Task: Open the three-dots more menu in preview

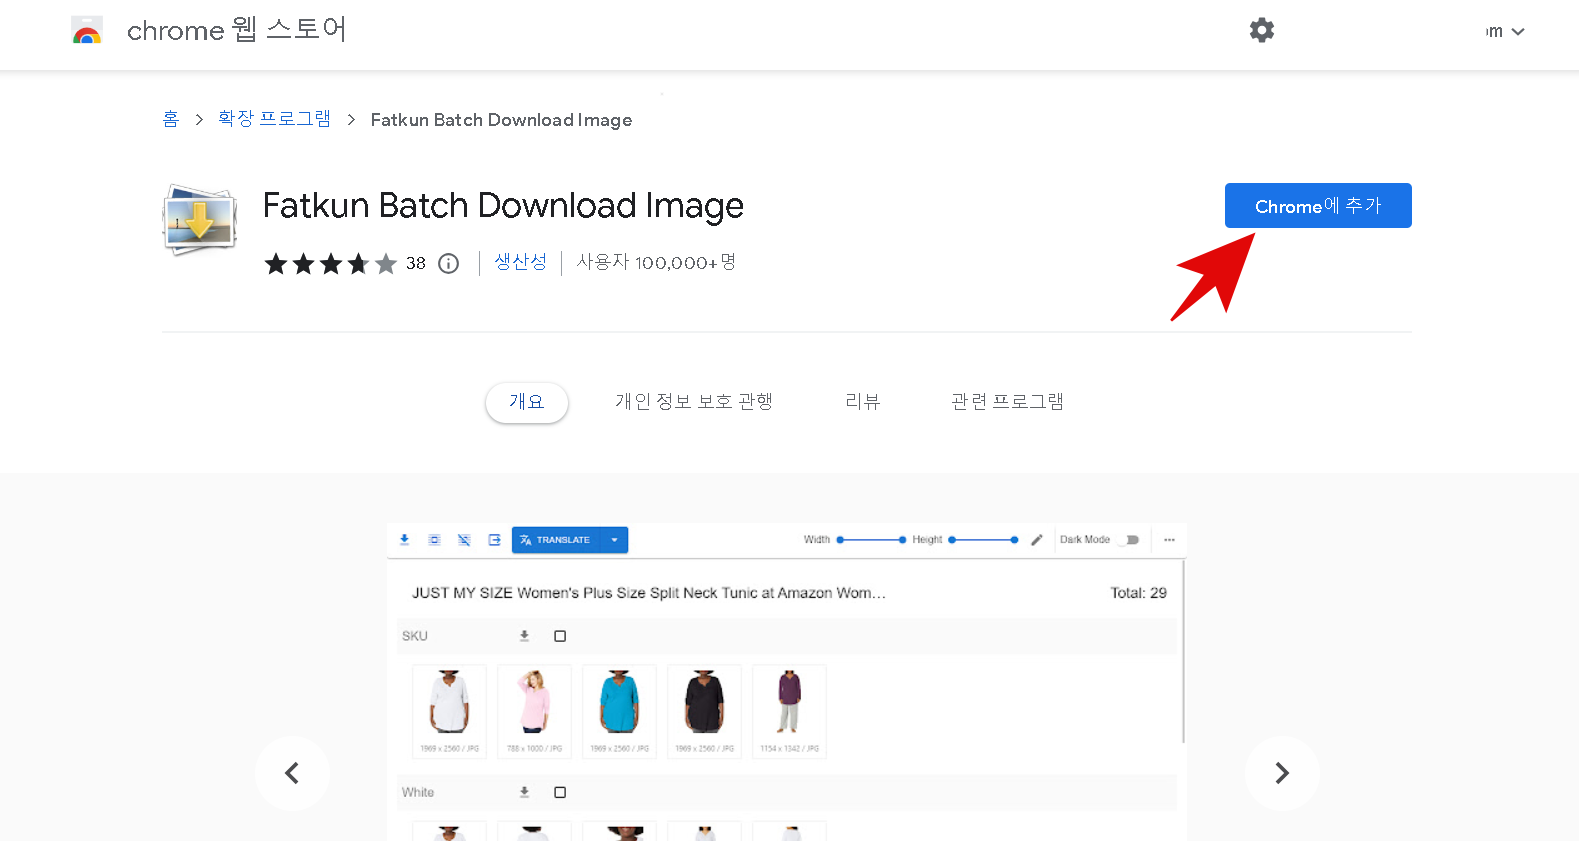Action: (x=1169, y=540)
